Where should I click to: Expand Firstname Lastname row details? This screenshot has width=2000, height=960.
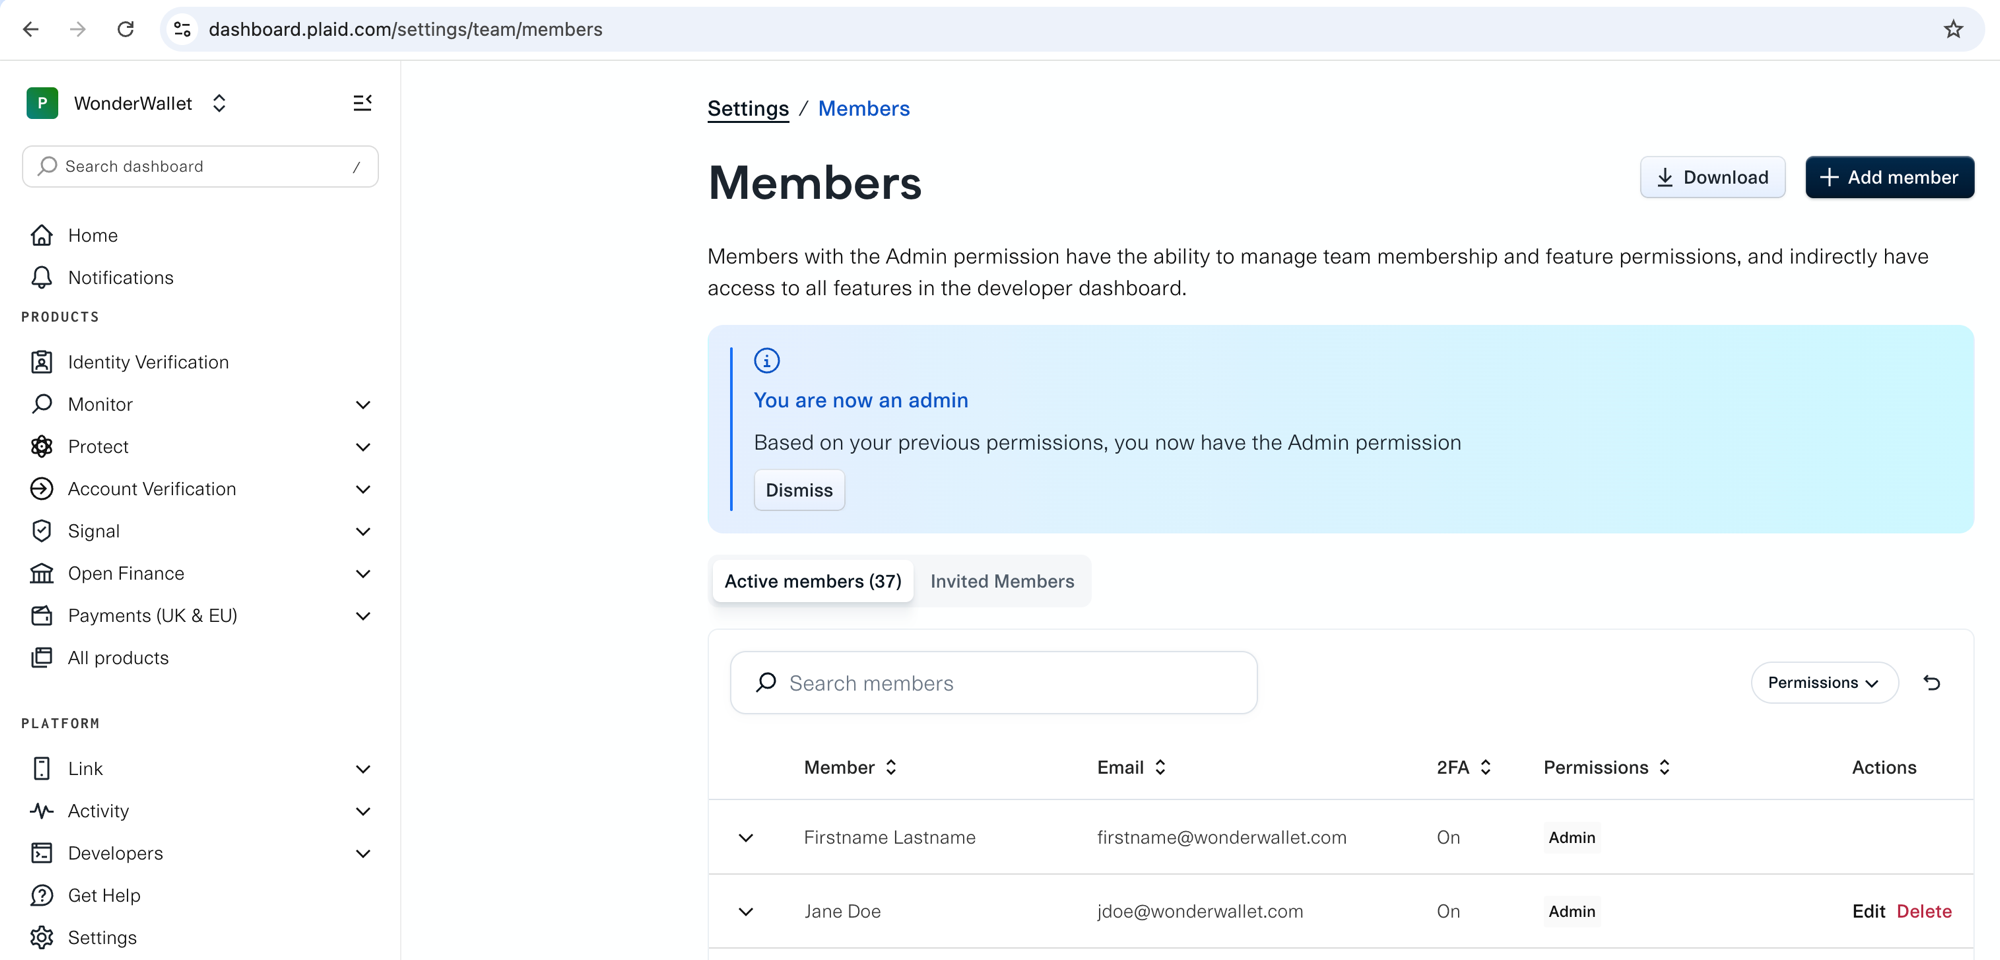746,837
